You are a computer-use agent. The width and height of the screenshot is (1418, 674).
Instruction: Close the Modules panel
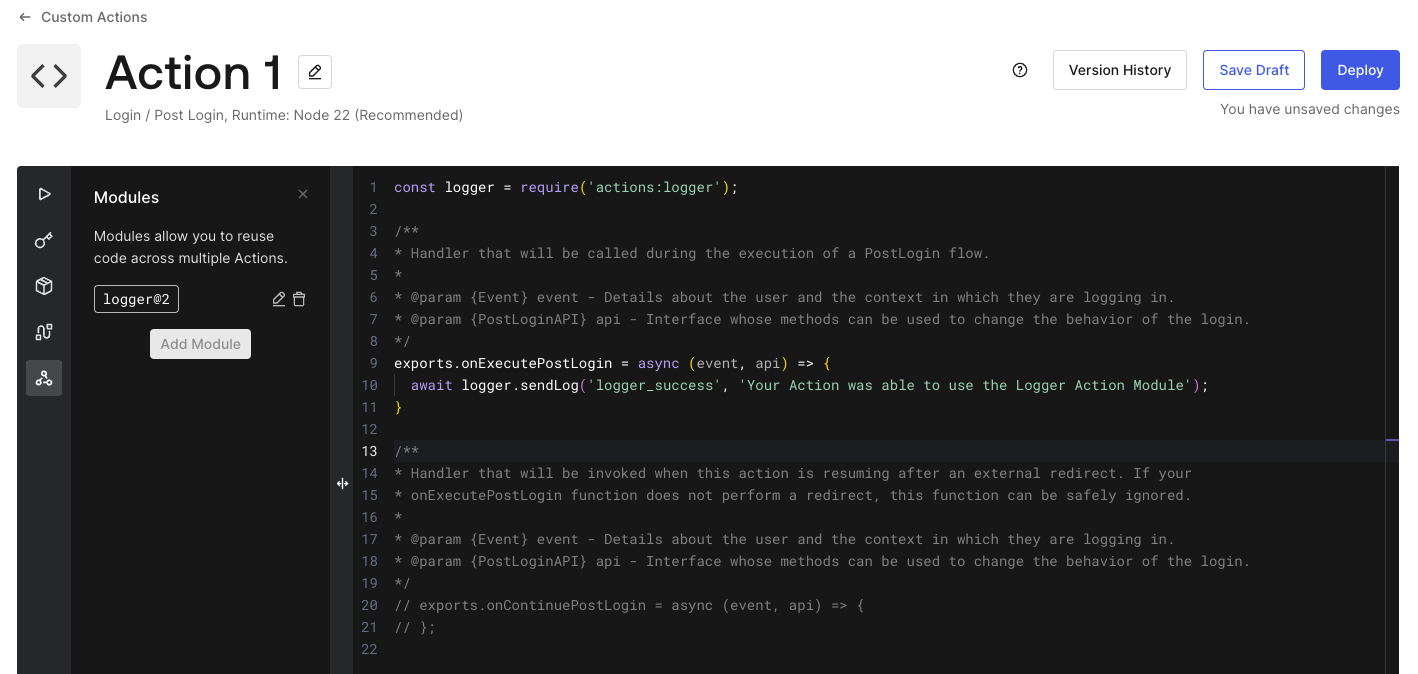click(x=303, y=194)
